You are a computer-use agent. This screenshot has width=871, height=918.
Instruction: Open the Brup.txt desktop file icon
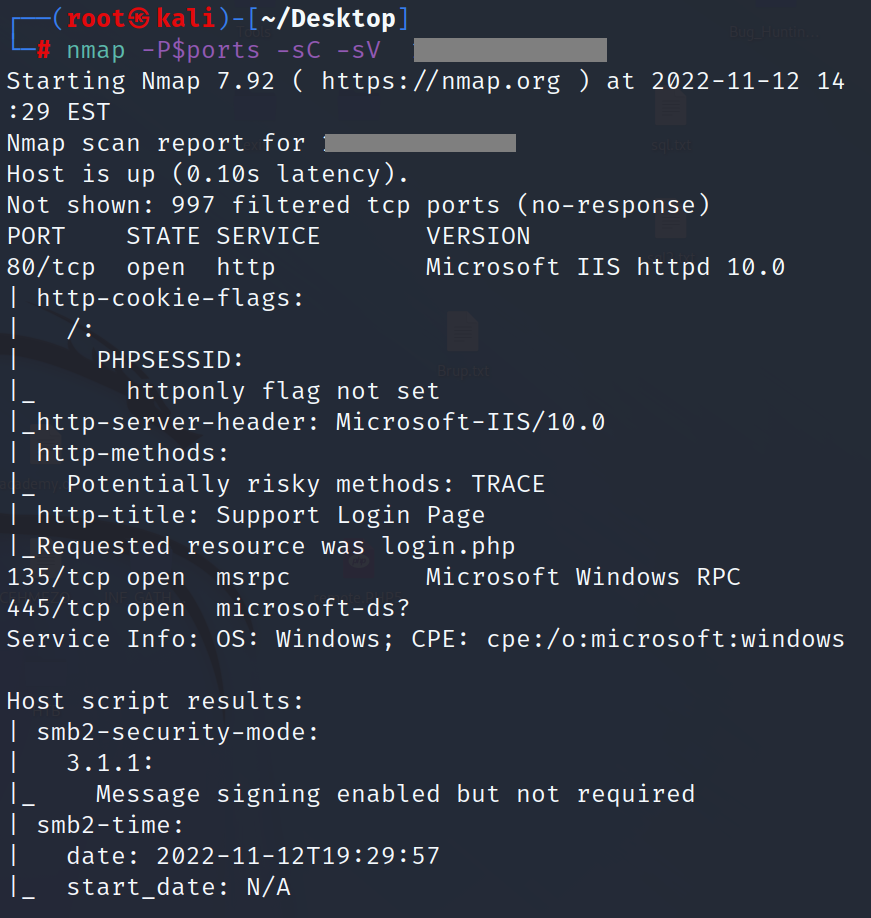pos(462,333)
